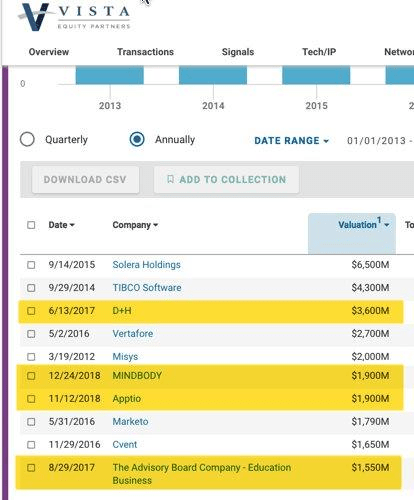The width and height of the screenshot is (414, 500).
Task: Check the Marketo row checkbox
Action: pyautogui.click(x=31, y=422)
